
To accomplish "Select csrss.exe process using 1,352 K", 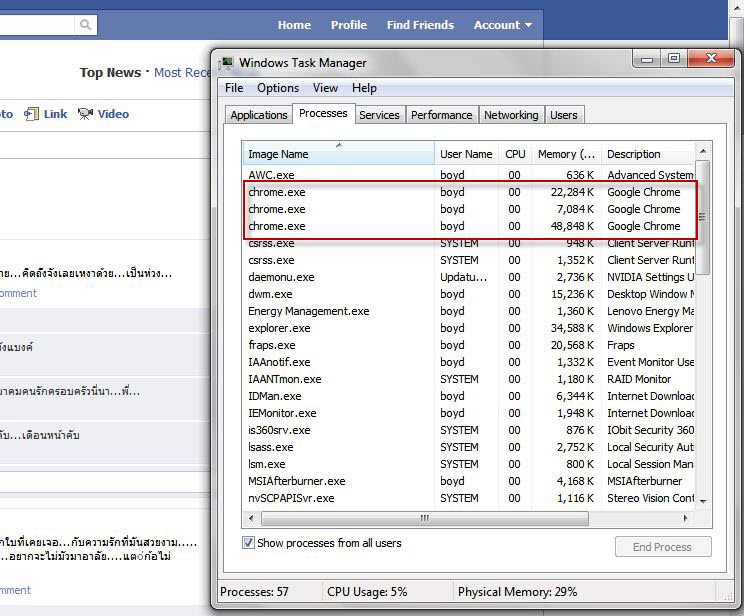I will (x=470, y=260).
